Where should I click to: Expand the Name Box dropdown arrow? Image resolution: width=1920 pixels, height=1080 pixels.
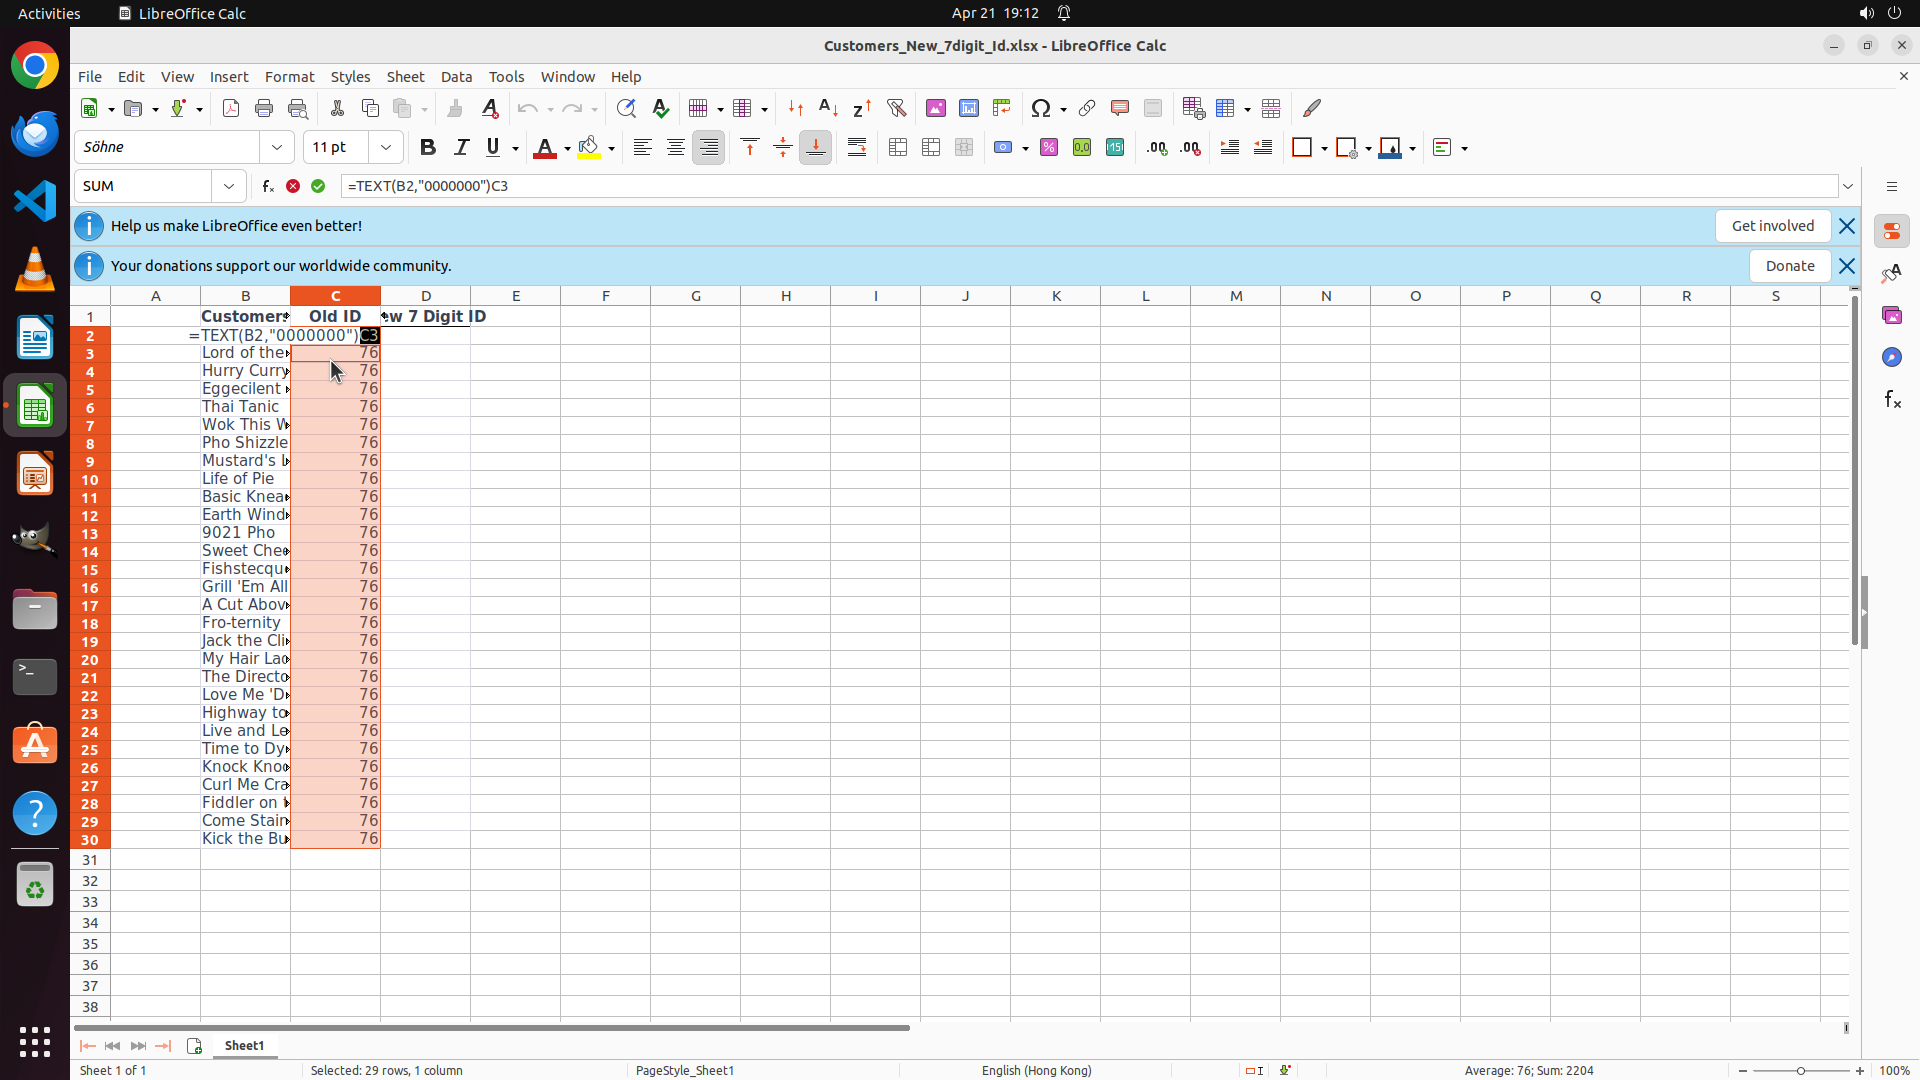tap(229, 186)
